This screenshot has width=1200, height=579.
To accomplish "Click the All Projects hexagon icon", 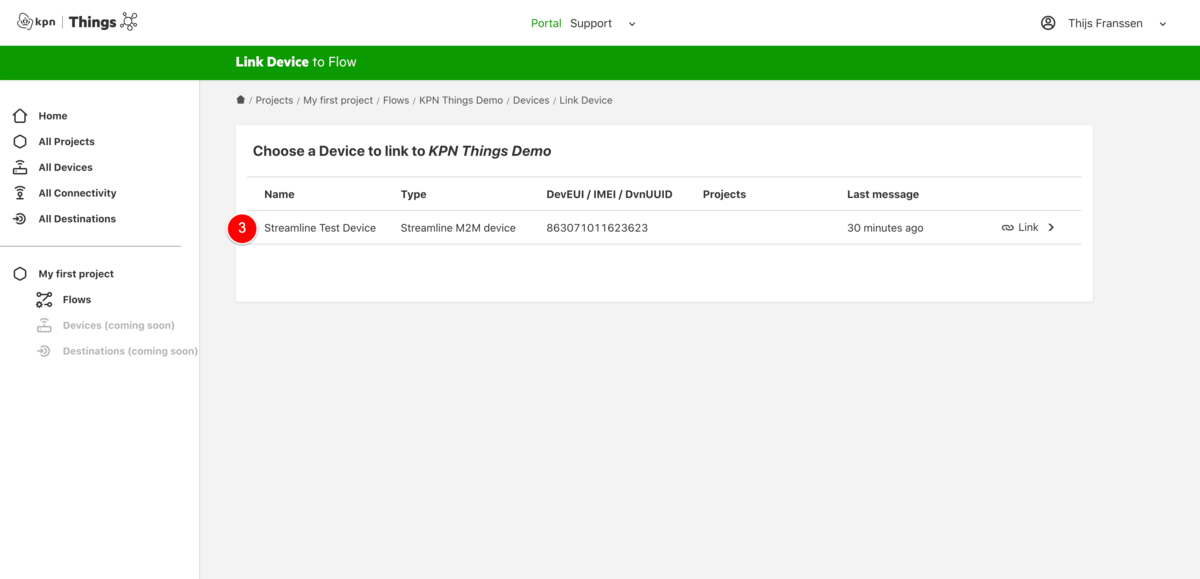I will 20,142.
